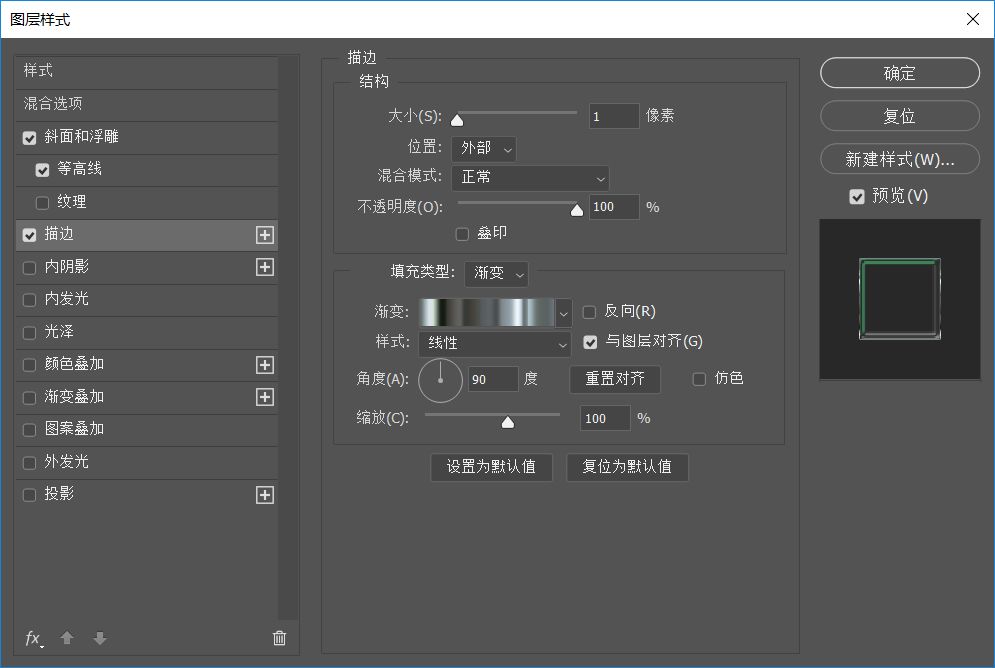995x668 pixels.
Task: Add another 描边 effect with plus icon
Action: coord(264,235)
